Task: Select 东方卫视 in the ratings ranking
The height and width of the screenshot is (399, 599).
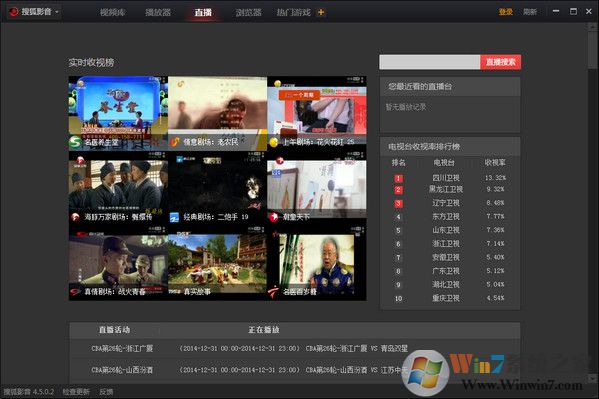Action: 446,217
